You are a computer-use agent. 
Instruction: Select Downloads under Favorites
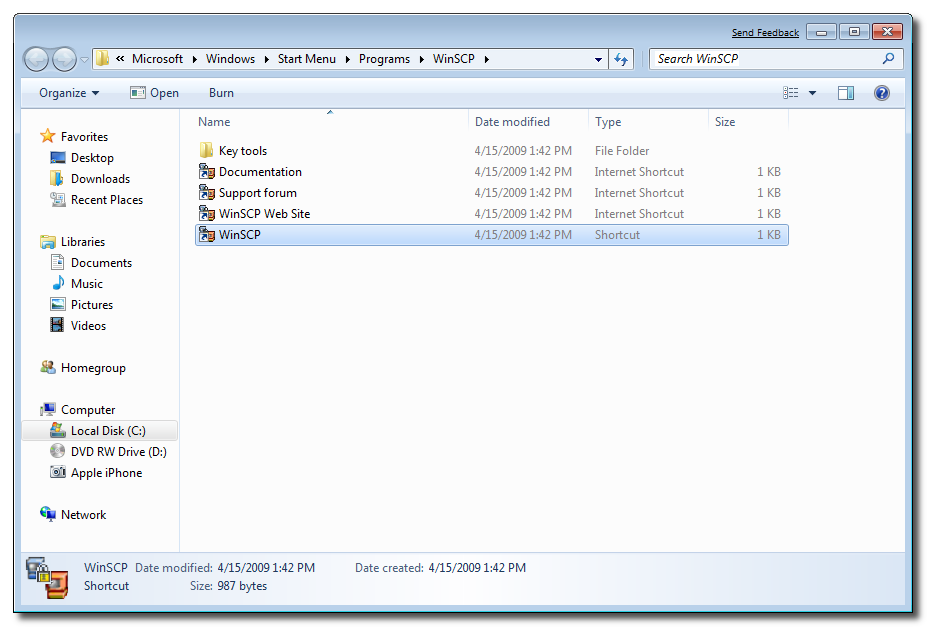(x=101, y=178)
